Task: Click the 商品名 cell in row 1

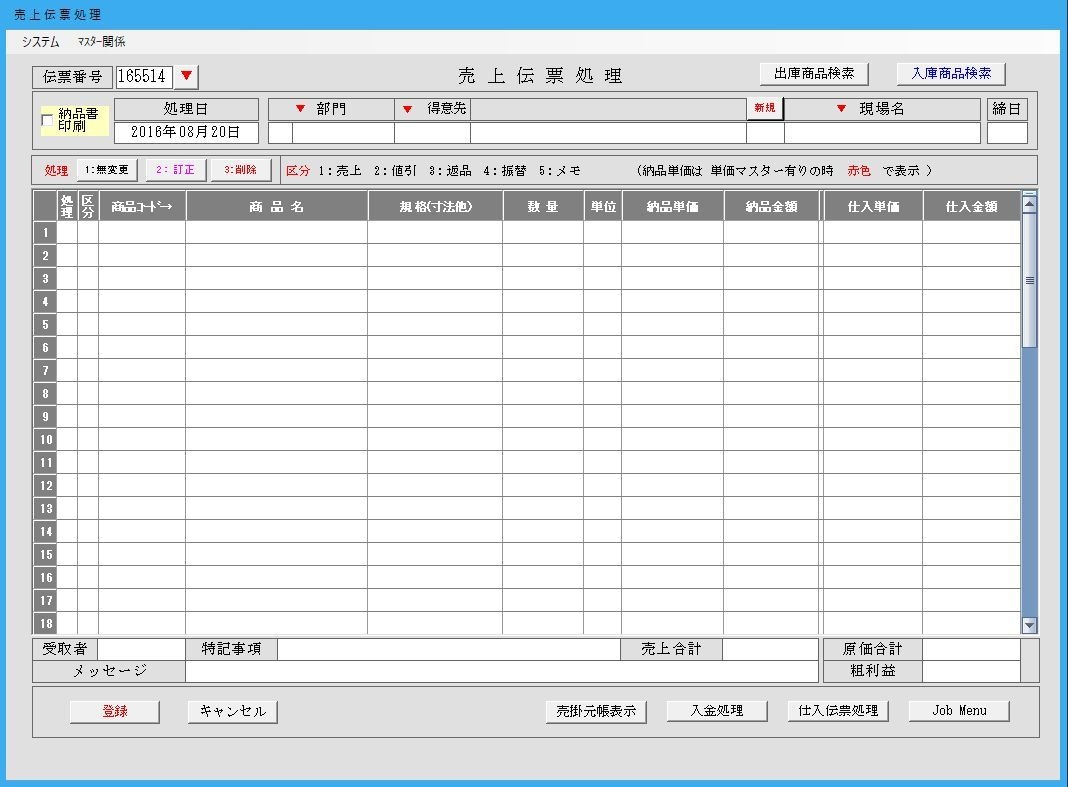Action: pyautogui.click(x=277, y=233)
